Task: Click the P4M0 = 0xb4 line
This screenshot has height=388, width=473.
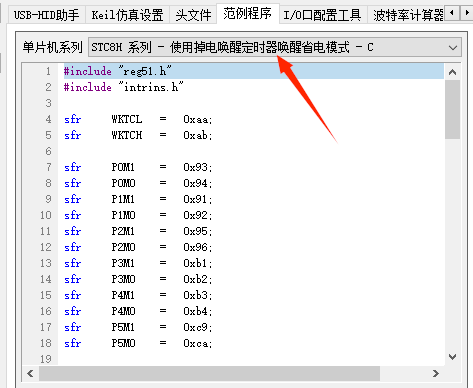Action: click(138, 311)
